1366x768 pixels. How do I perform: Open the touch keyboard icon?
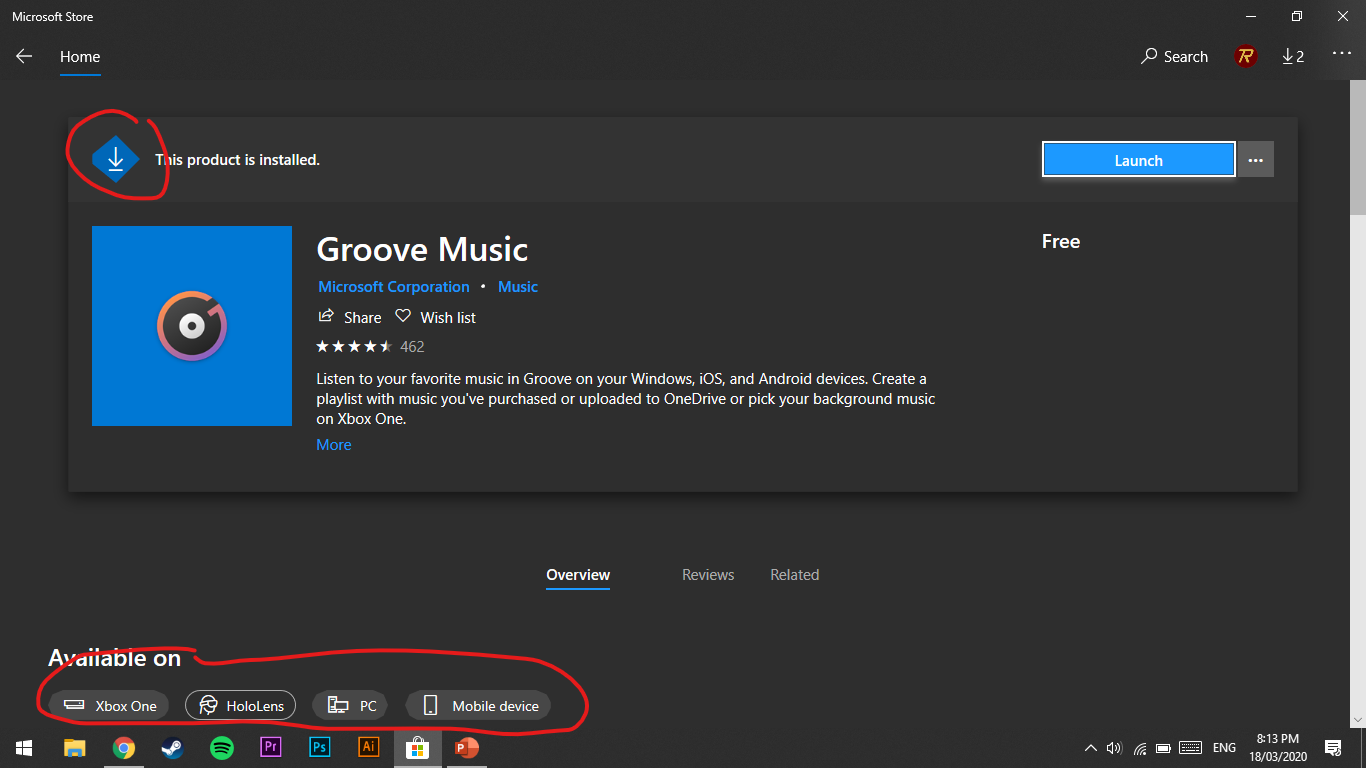click(1190, 748)
